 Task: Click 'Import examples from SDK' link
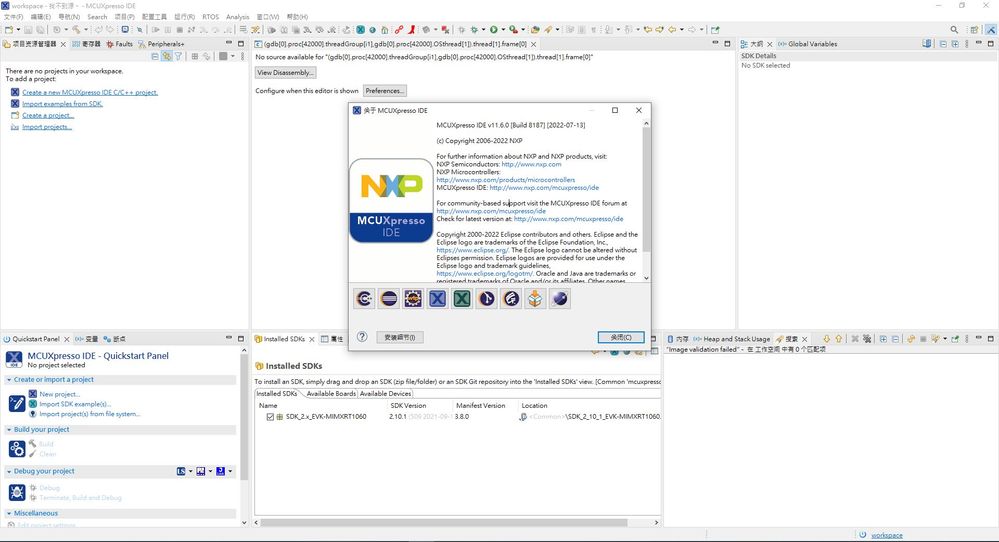(x=62, y=104)
